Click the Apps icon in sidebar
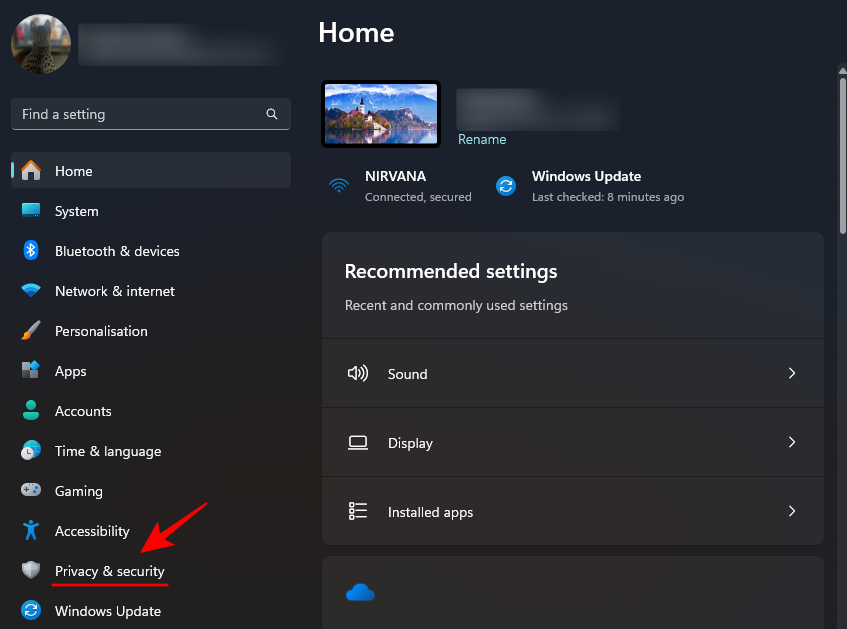The width and height of the screenshot is (847, 629). [31, 370]
